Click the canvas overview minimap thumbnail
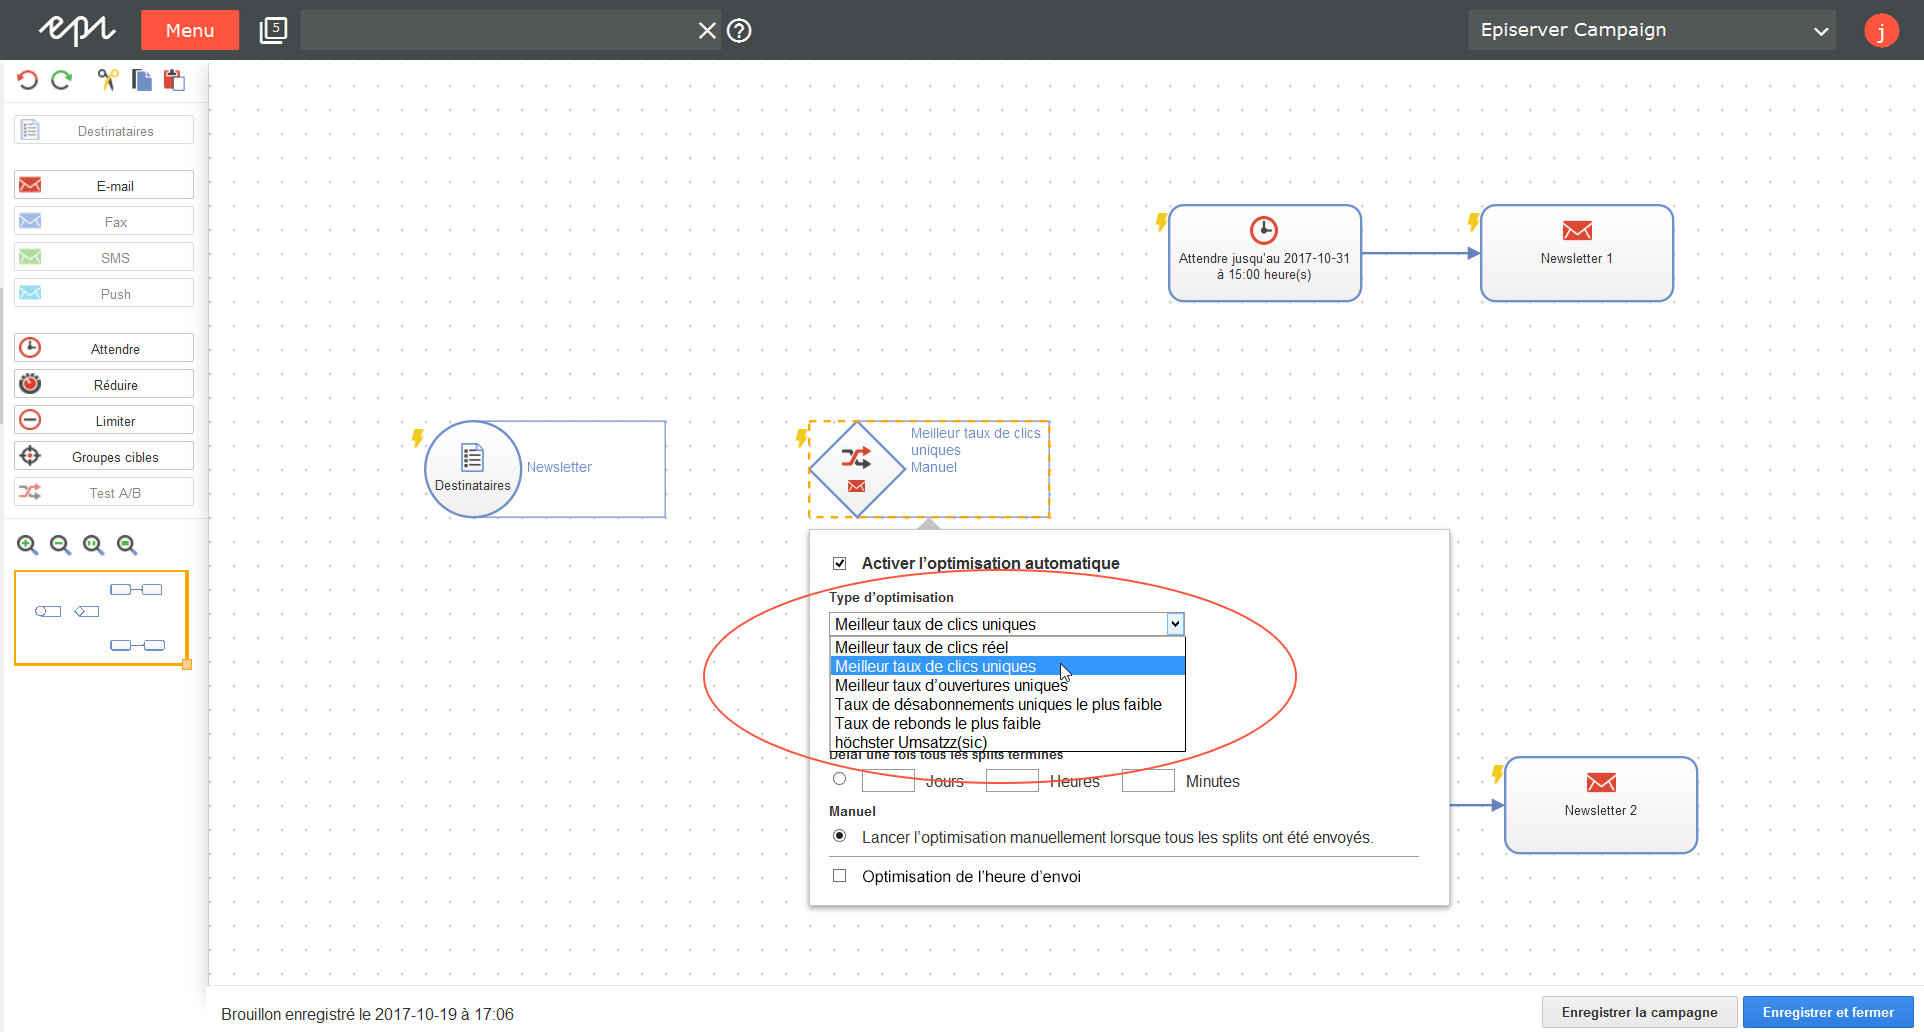Viewport: 1924px width, 1032px height. pyautogui.click(x=101, y=618)
